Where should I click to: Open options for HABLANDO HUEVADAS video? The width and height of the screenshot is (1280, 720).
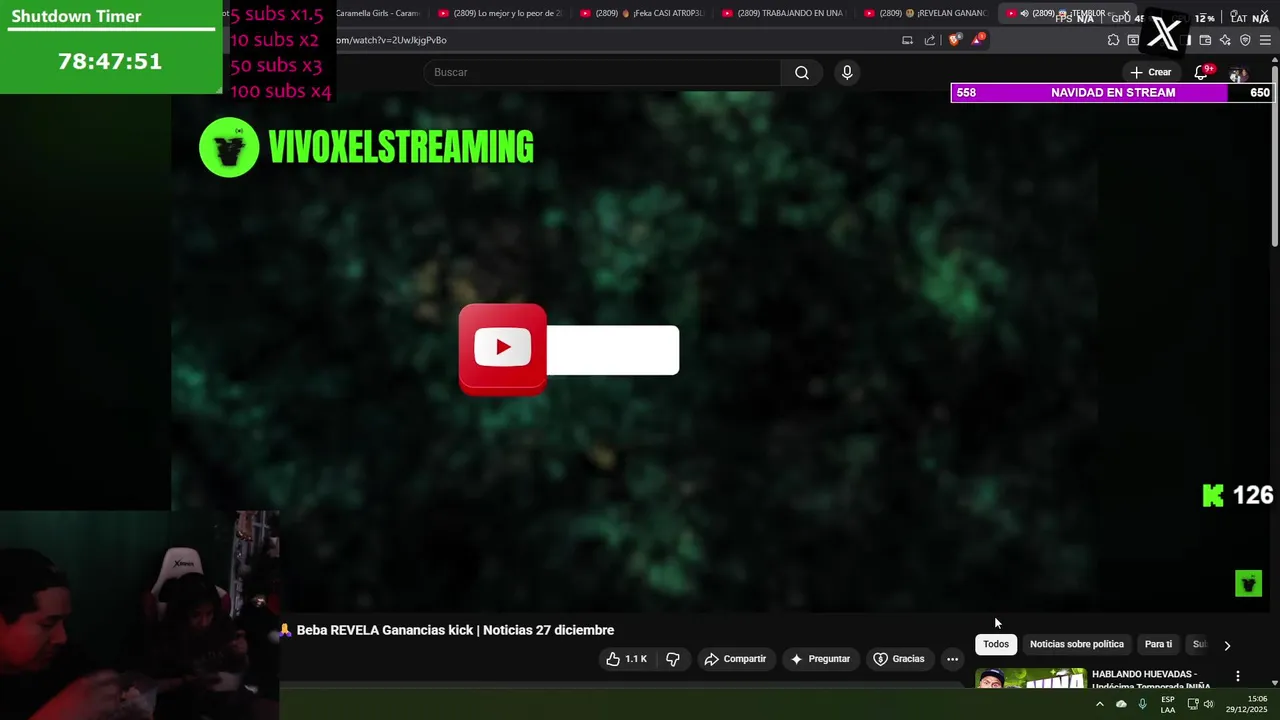1237,676
